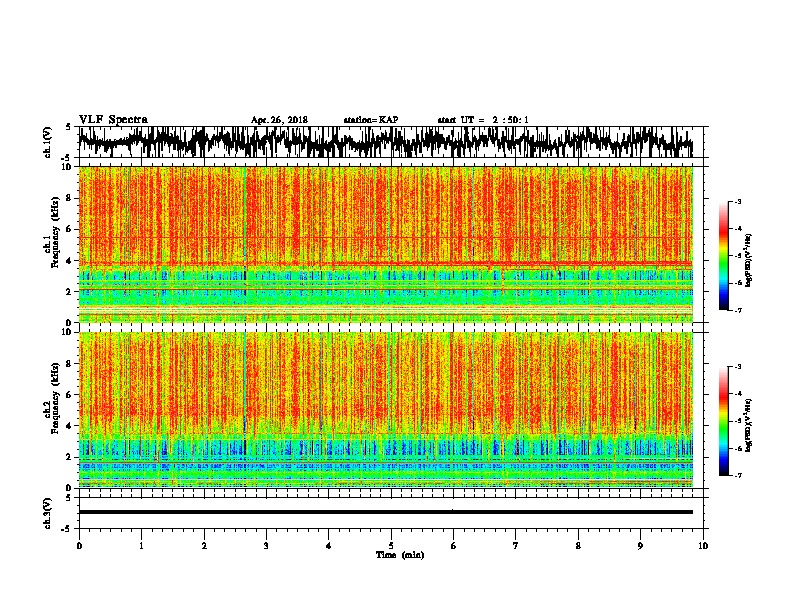Click the 'Time (min)' axis title
792x612 pixels.
(400, 555)
